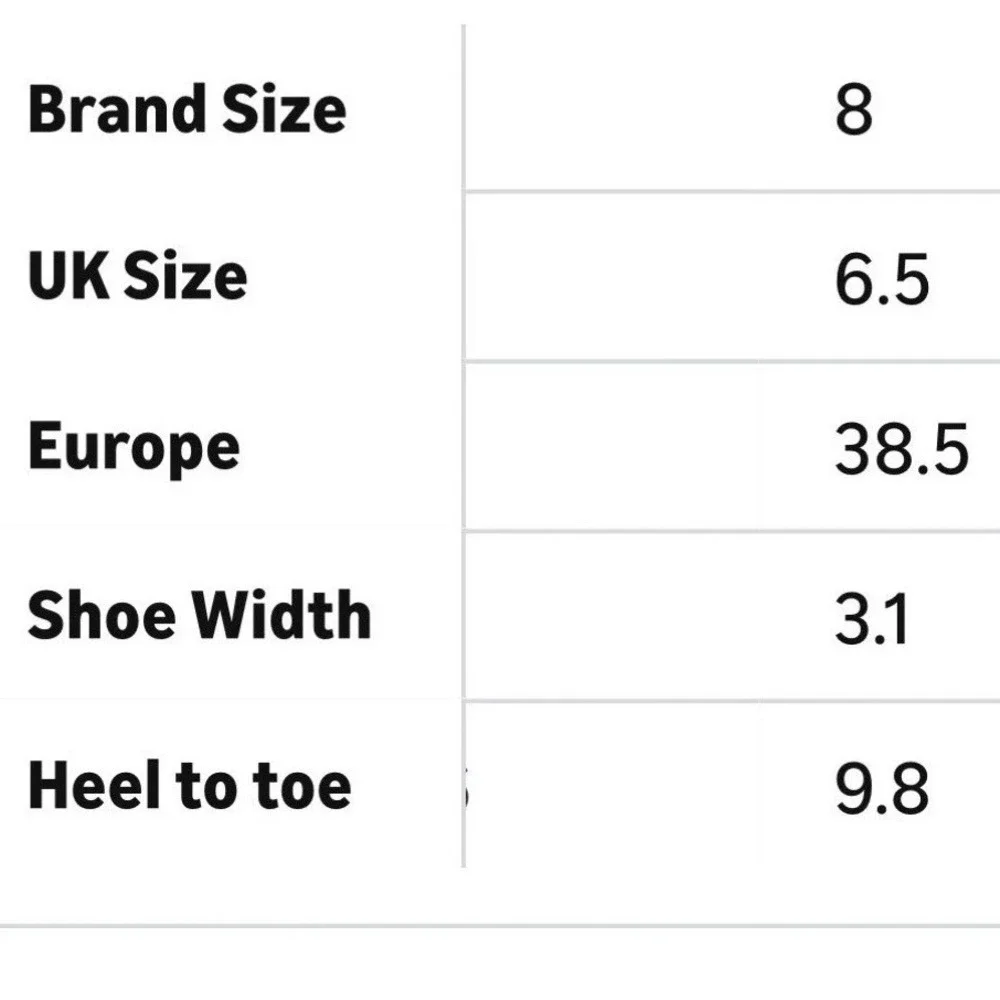Select the Europe value 38.5
Viewport: 1000px width, 1000px height.
[x=901, y=449]
